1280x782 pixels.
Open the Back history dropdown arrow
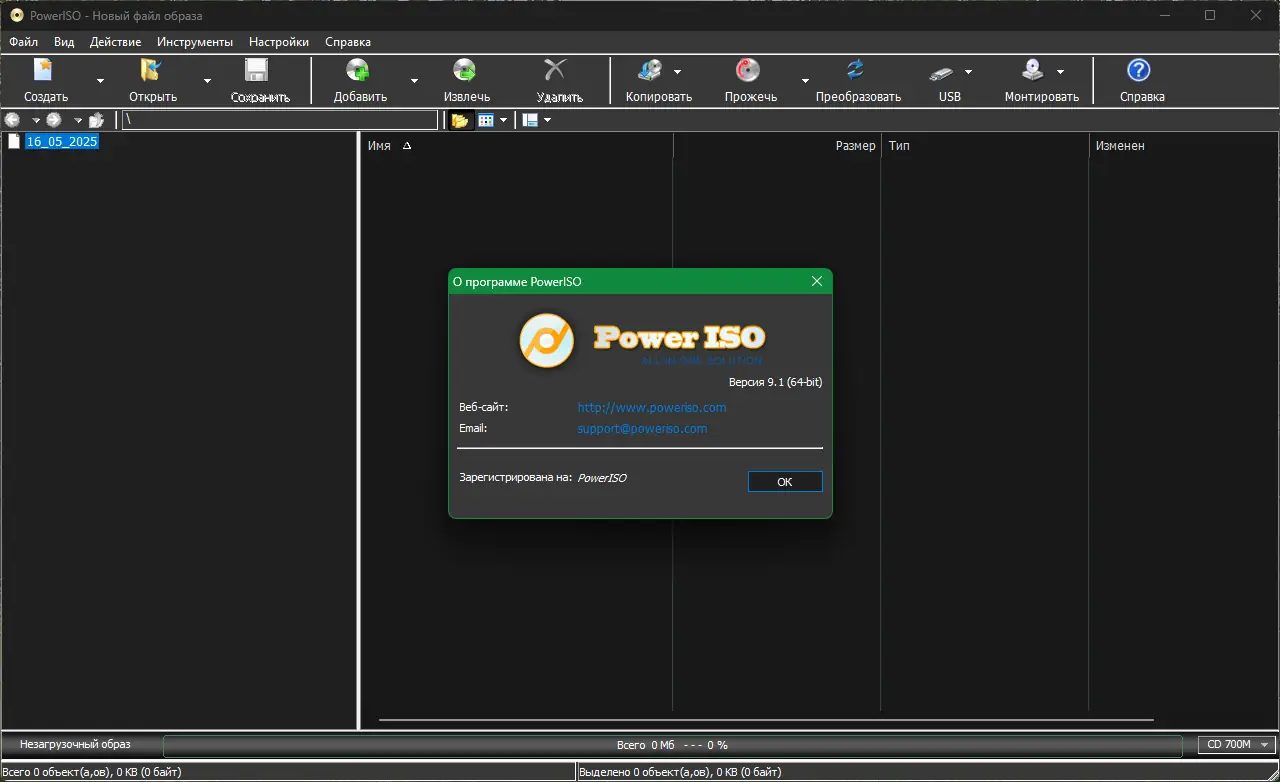(35, 120)
